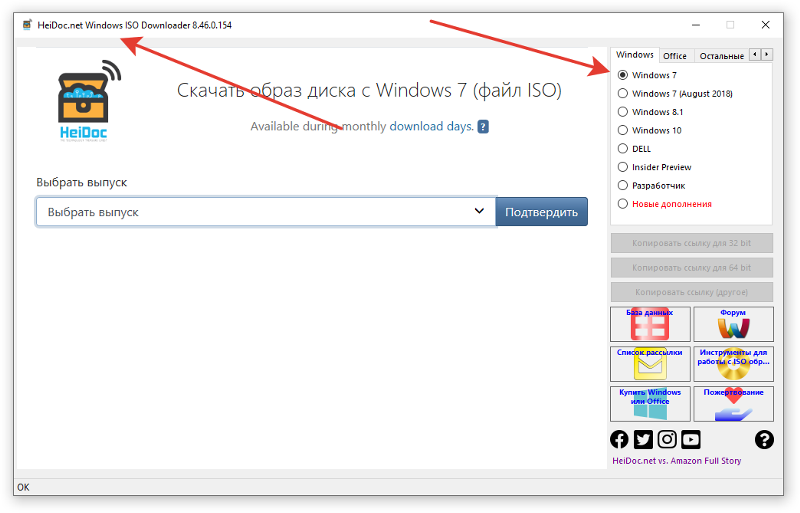Switch to the Windows tab
The image size is (800, 513).
coord(634,55)
